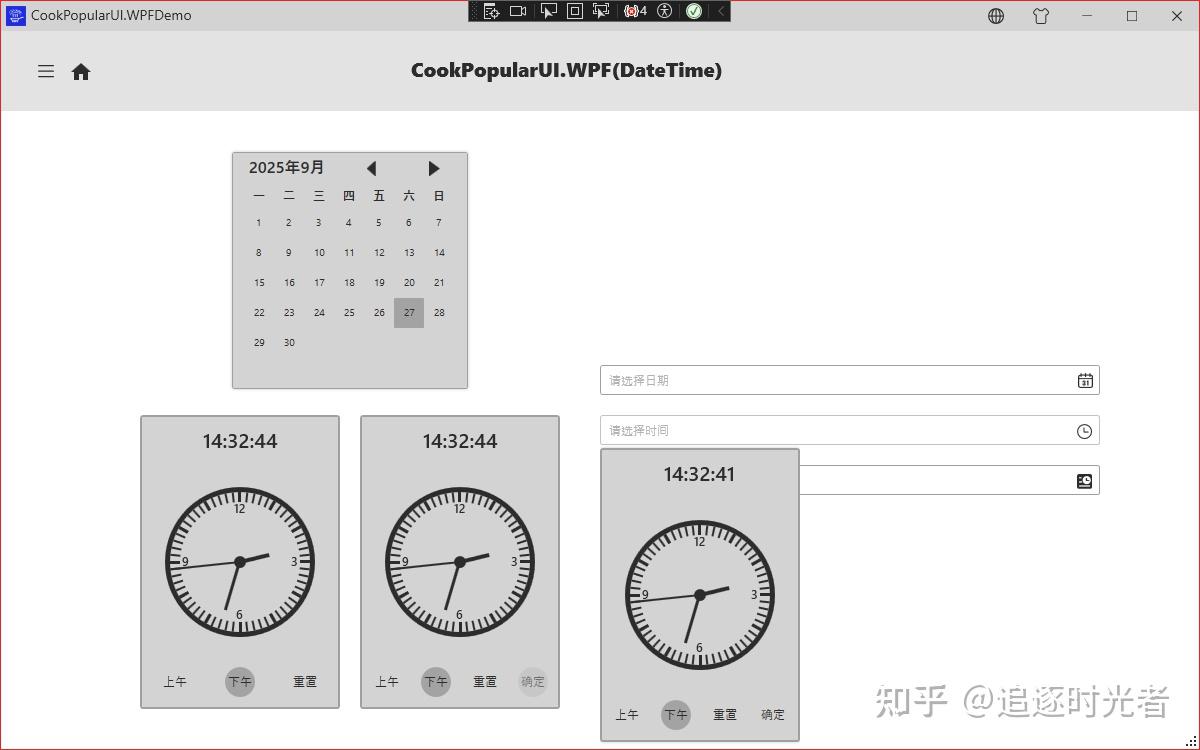Click the CookPopularUI app icon in the title bar
The height and width of the screenshot is (750, 1200).
13,15
